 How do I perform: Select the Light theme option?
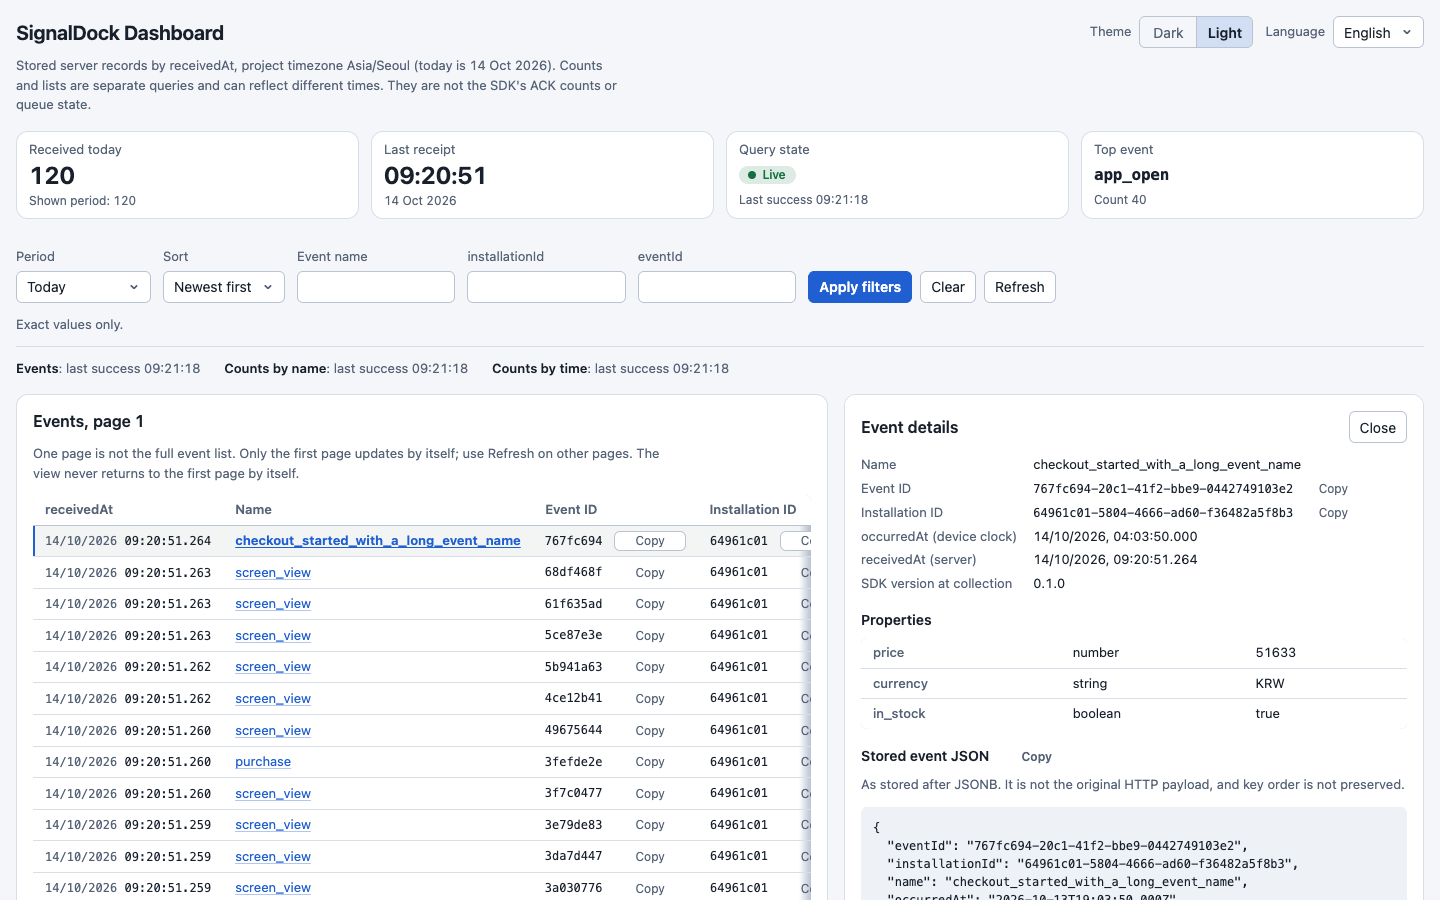pyautogui.click(x=1224, y=32)
